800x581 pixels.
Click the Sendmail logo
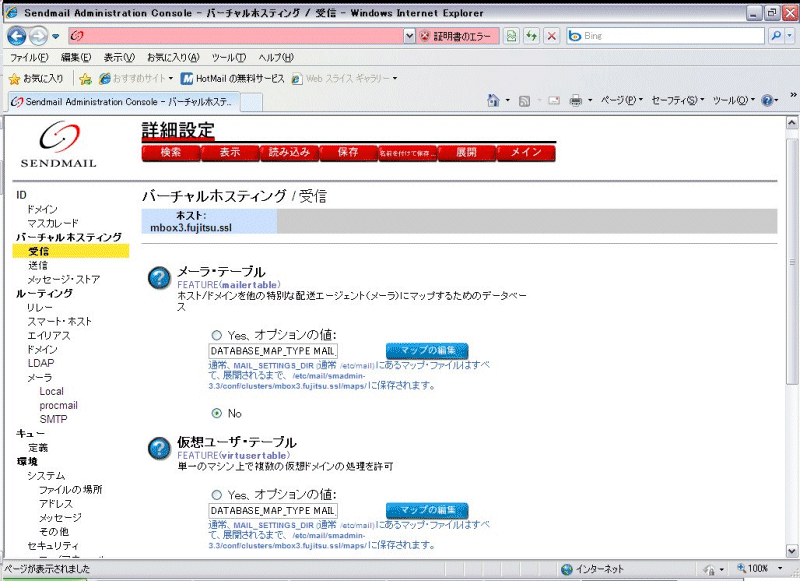point(59,144)
